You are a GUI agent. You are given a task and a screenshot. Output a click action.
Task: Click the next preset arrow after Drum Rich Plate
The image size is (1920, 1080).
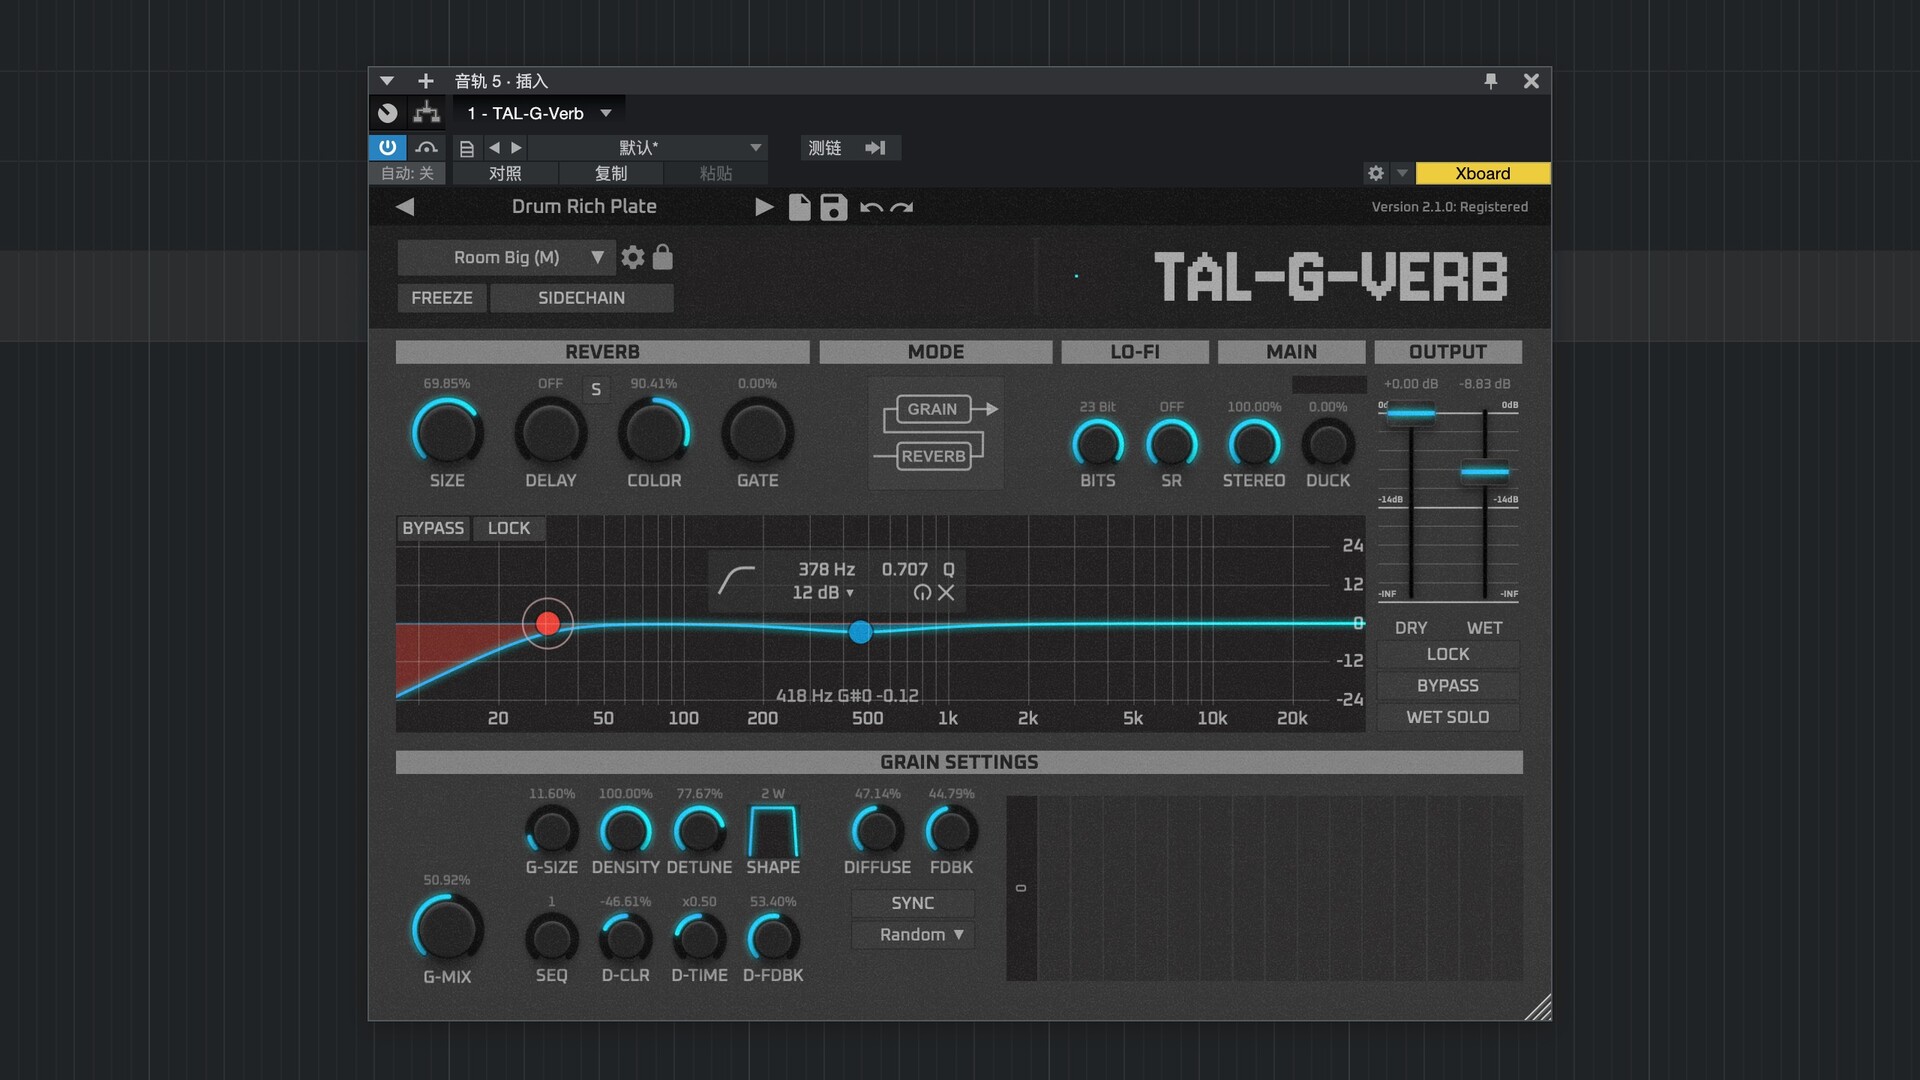pyautogui.click(x=763, y=206)
